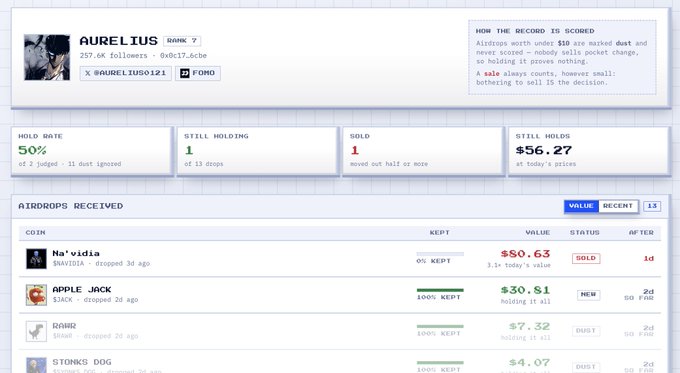Click the AURELIUS profile name
This screenshot has width=680, height=373.
(119, 41)
